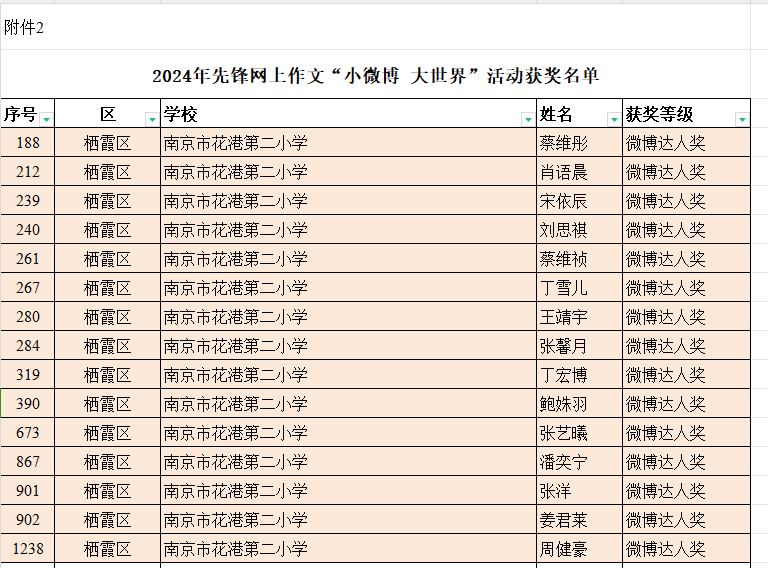Select the cell with number 240
This screenshot has height=568, width=768.
coord(27,230)
